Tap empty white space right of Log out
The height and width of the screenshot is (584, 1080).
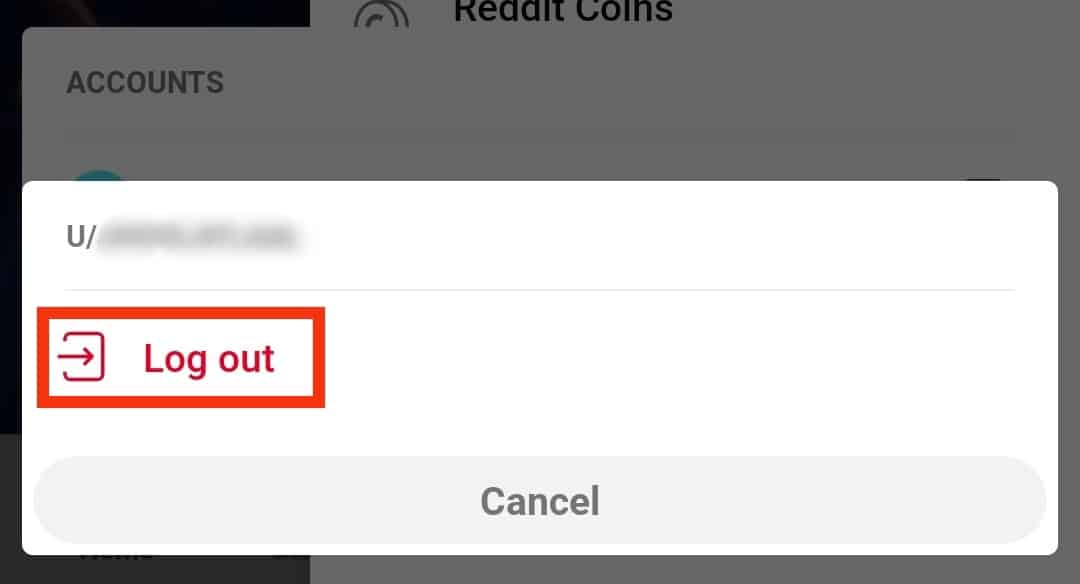tap(689, 358)
